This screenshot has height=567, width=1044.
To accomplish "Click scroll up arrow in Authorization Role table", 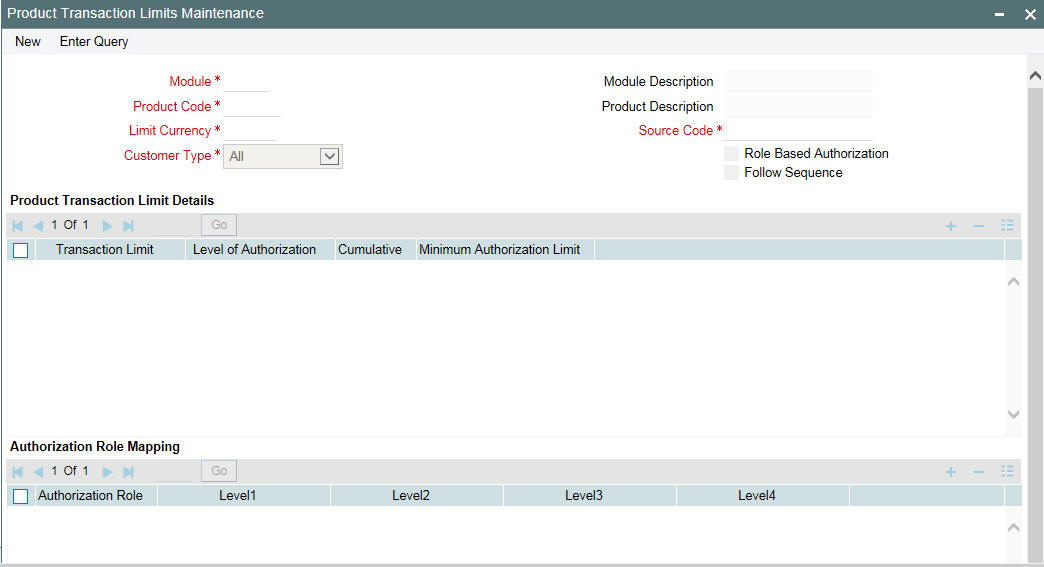I will [x=1013, y=528].
